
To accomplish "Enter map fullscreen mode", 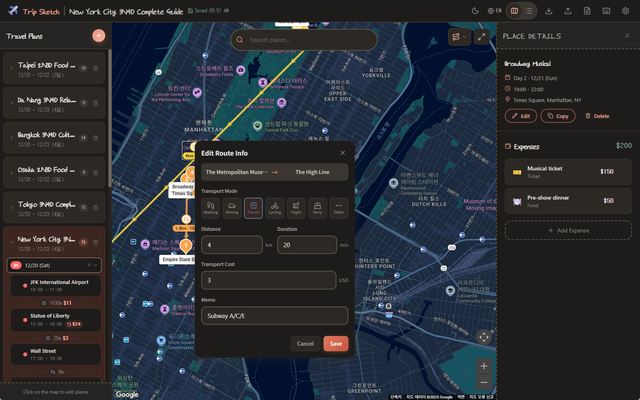I will [x=482, y=37].
